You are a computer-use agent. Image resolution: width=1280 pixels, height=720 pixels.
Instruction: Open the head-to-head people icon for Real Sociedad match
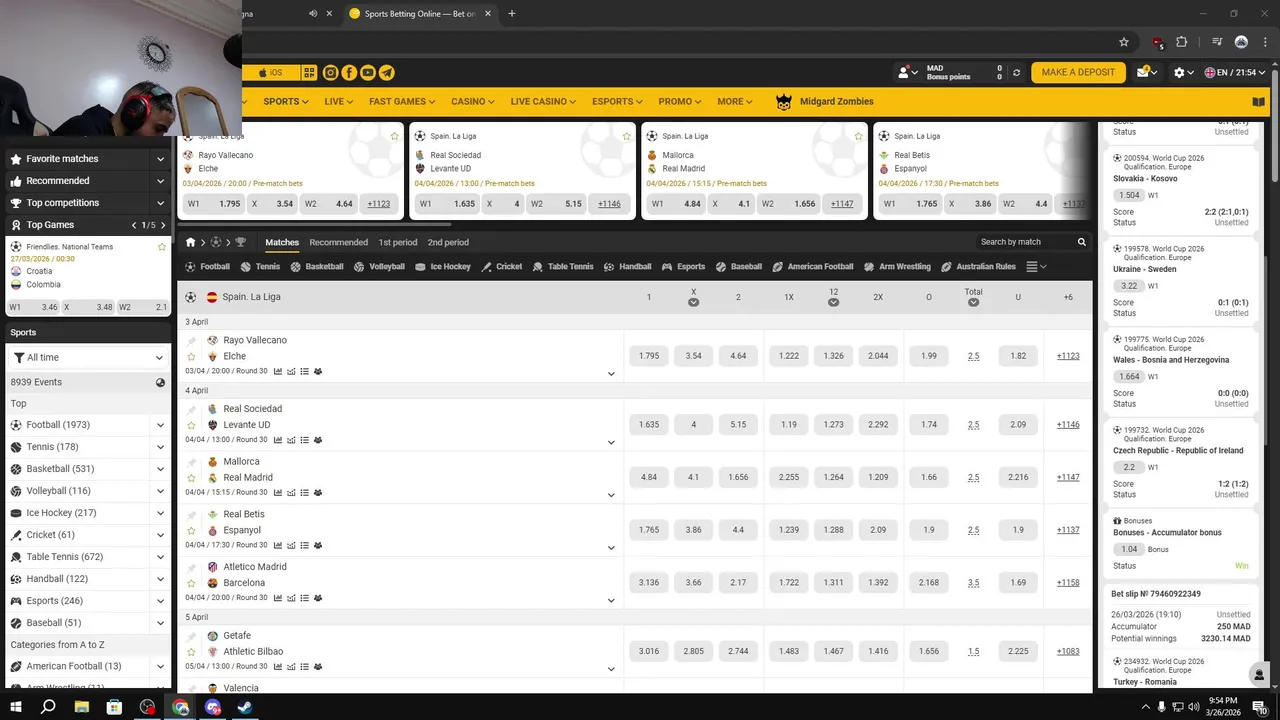point(318,440)
